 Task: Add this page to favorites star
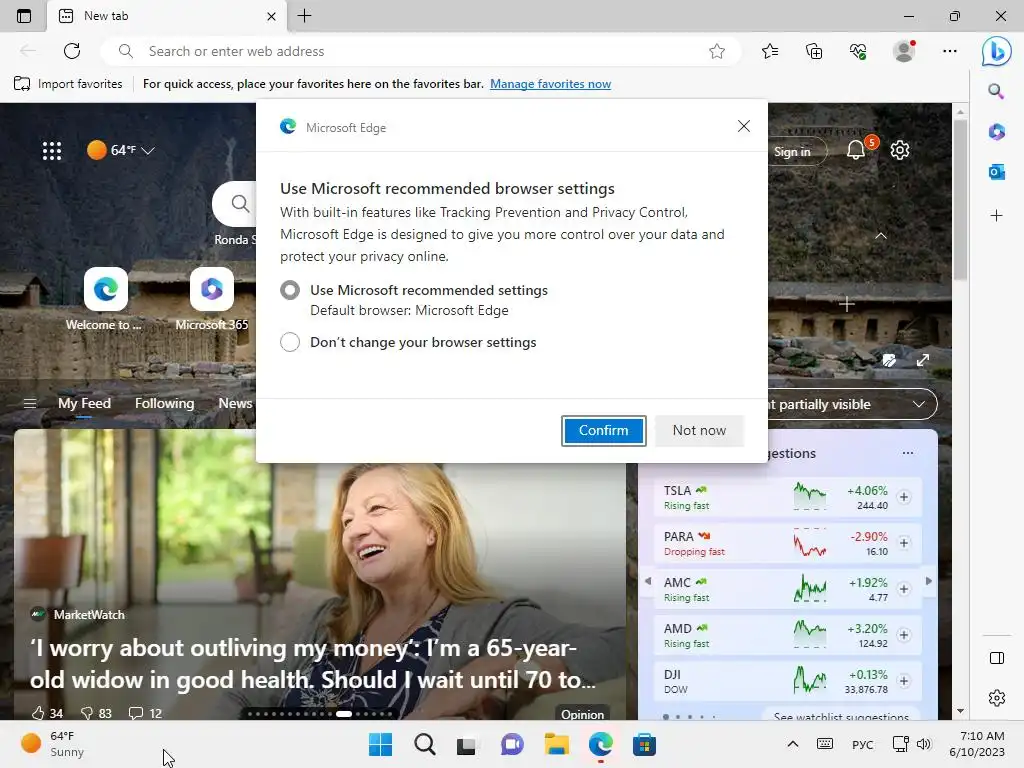716,51
